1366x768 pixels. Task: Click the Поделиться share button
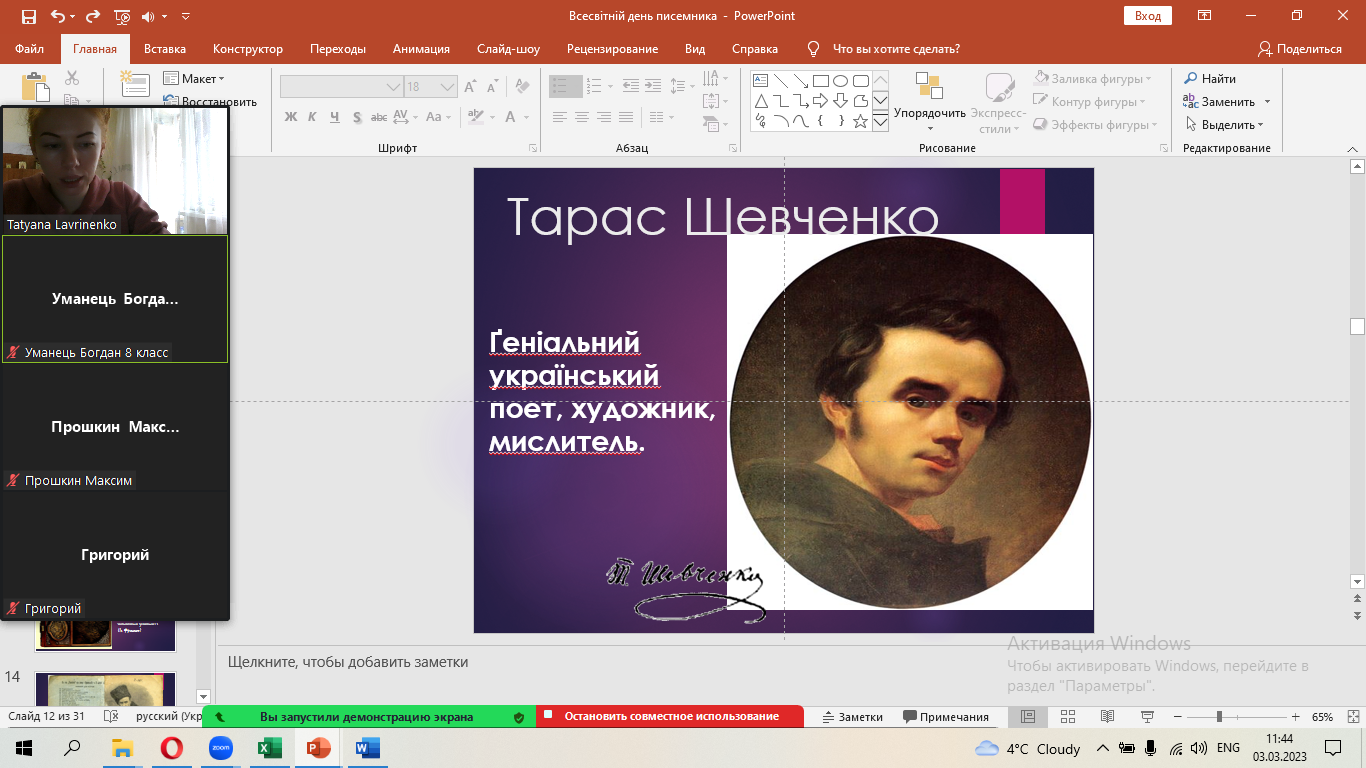click(1300, 49)
